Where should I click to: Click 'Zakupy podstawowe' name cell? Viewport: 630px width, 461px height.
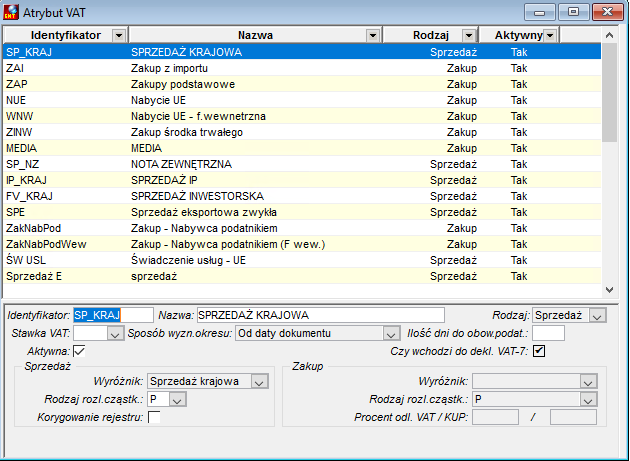coord(183,84)
